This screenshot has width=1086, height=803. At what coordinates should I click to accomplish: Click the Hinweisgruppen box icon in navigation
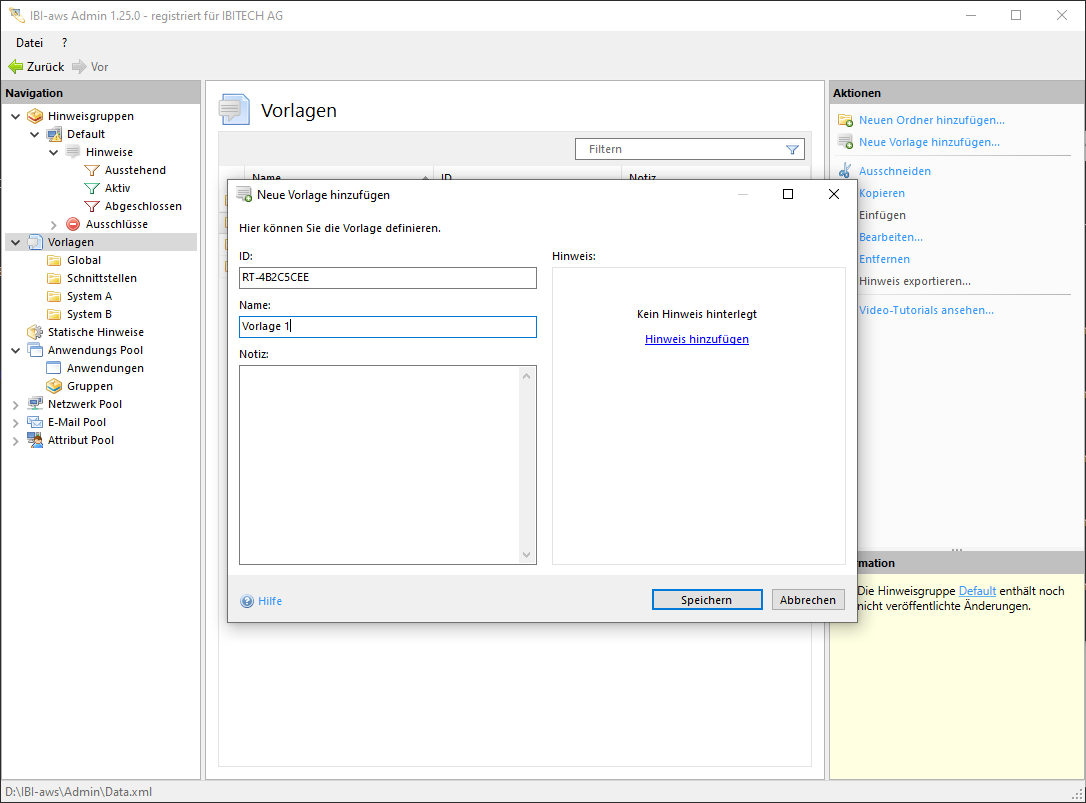pos(35,116)
